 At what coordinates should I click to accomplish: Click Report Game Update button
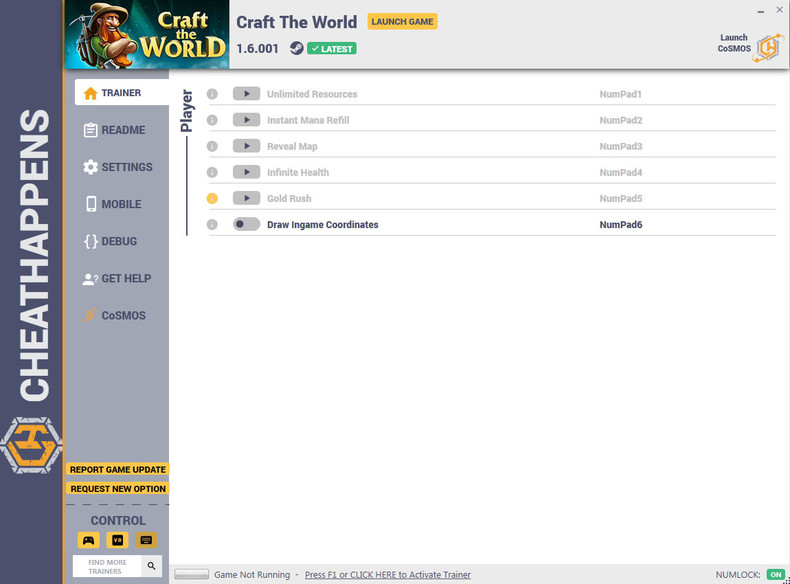click(118, 470)
